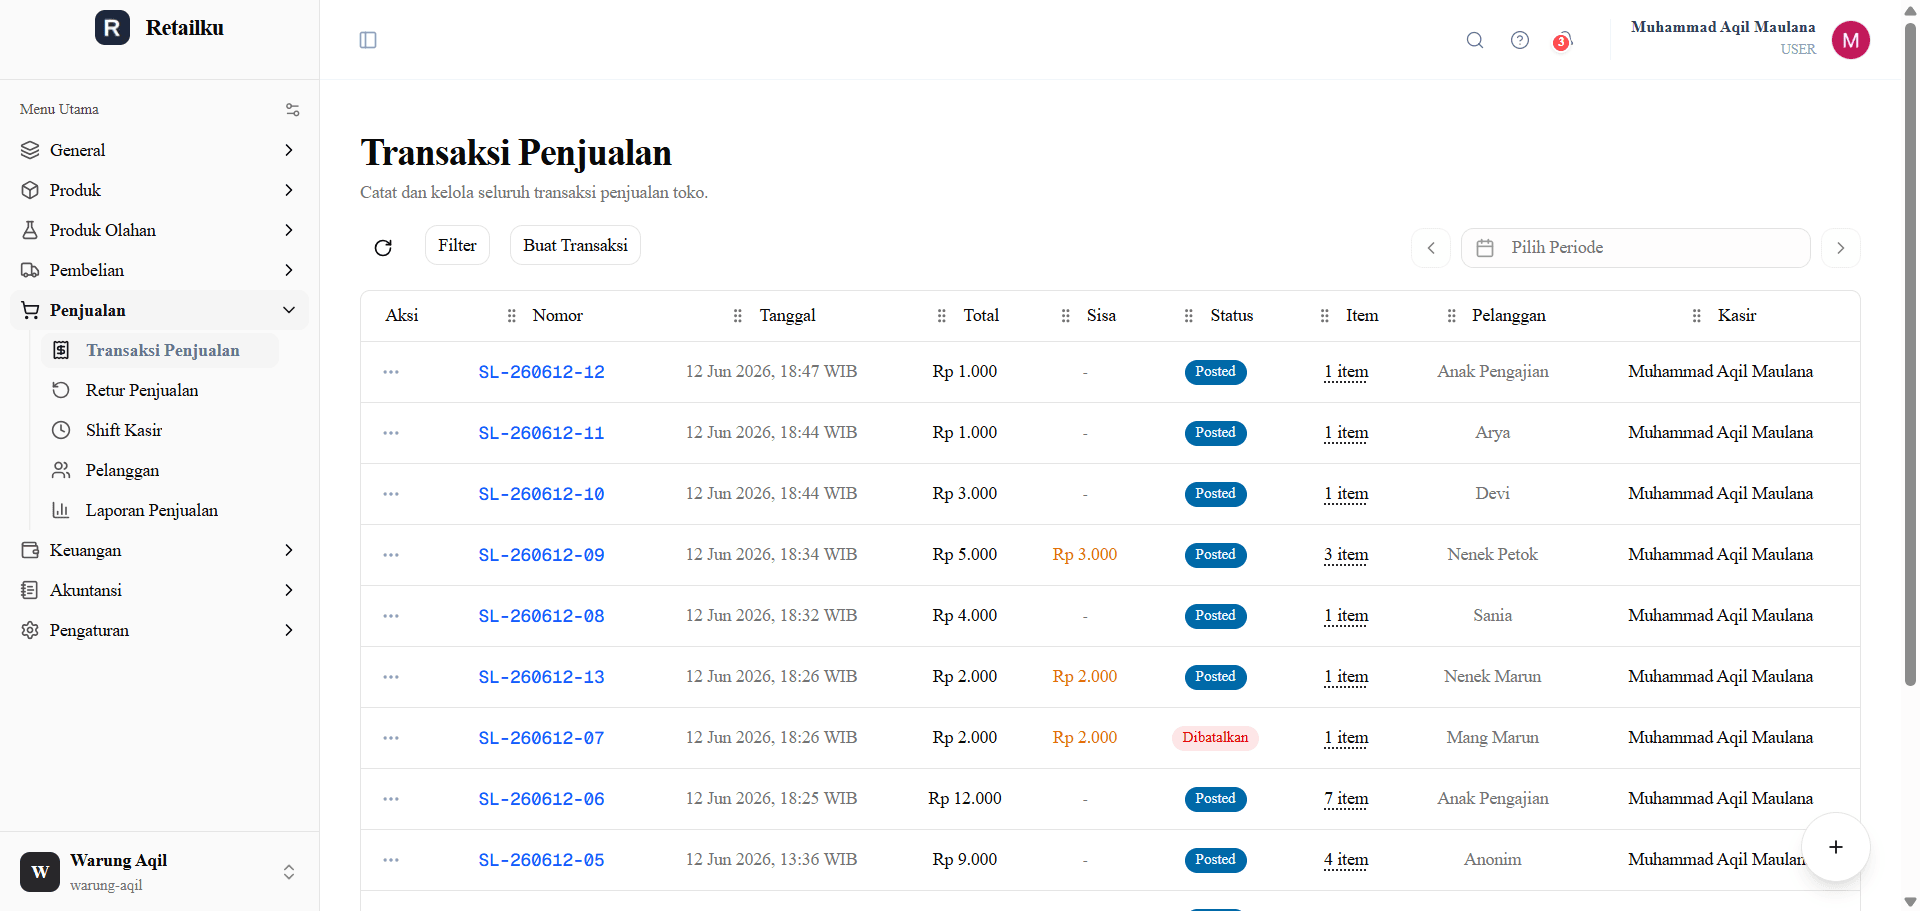Toggle the sidebar panel icon
The height and width of the screenshot is (911, 1920).
click(368, 40)
